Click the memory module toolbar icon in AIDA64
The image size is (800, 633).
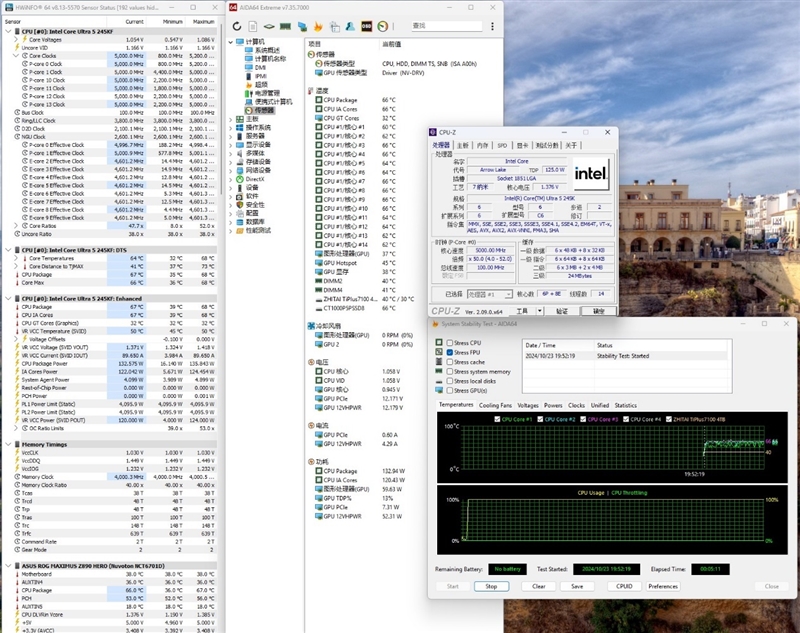pyautogui.click(x=285, y=26)
